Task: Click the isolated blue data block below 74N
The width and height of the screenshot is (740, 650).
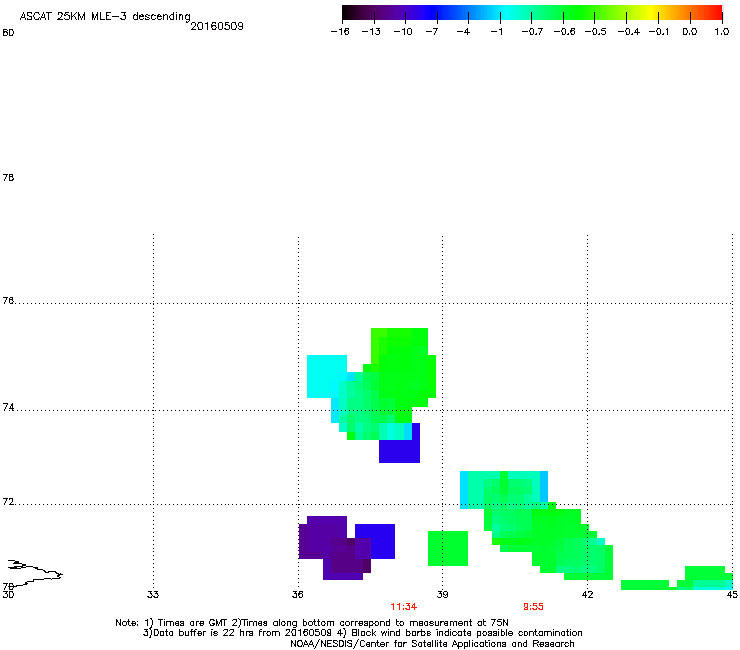Action: (x=399, y=451)
